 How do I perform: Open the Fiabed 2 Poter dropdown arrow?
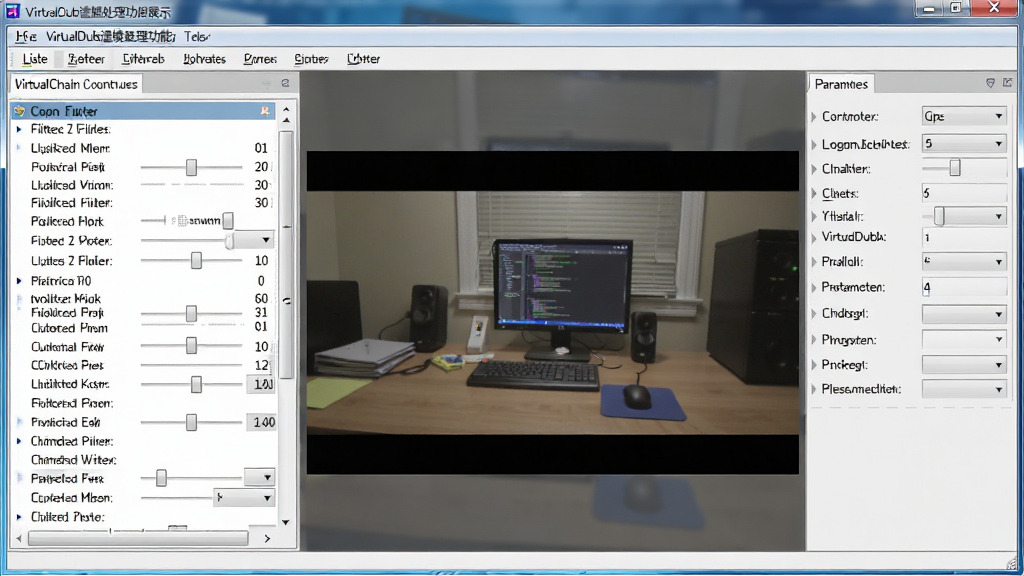tap(265, 240)
